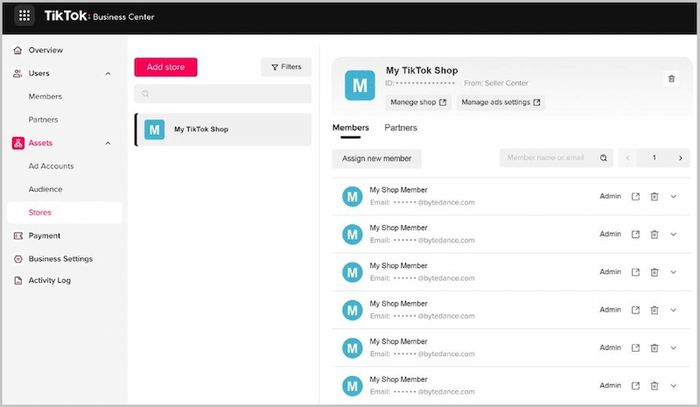The width and height of the screenshot is (700, 407).
Task: Expand sixth shop member row chevron
Action: pos(673,386)
